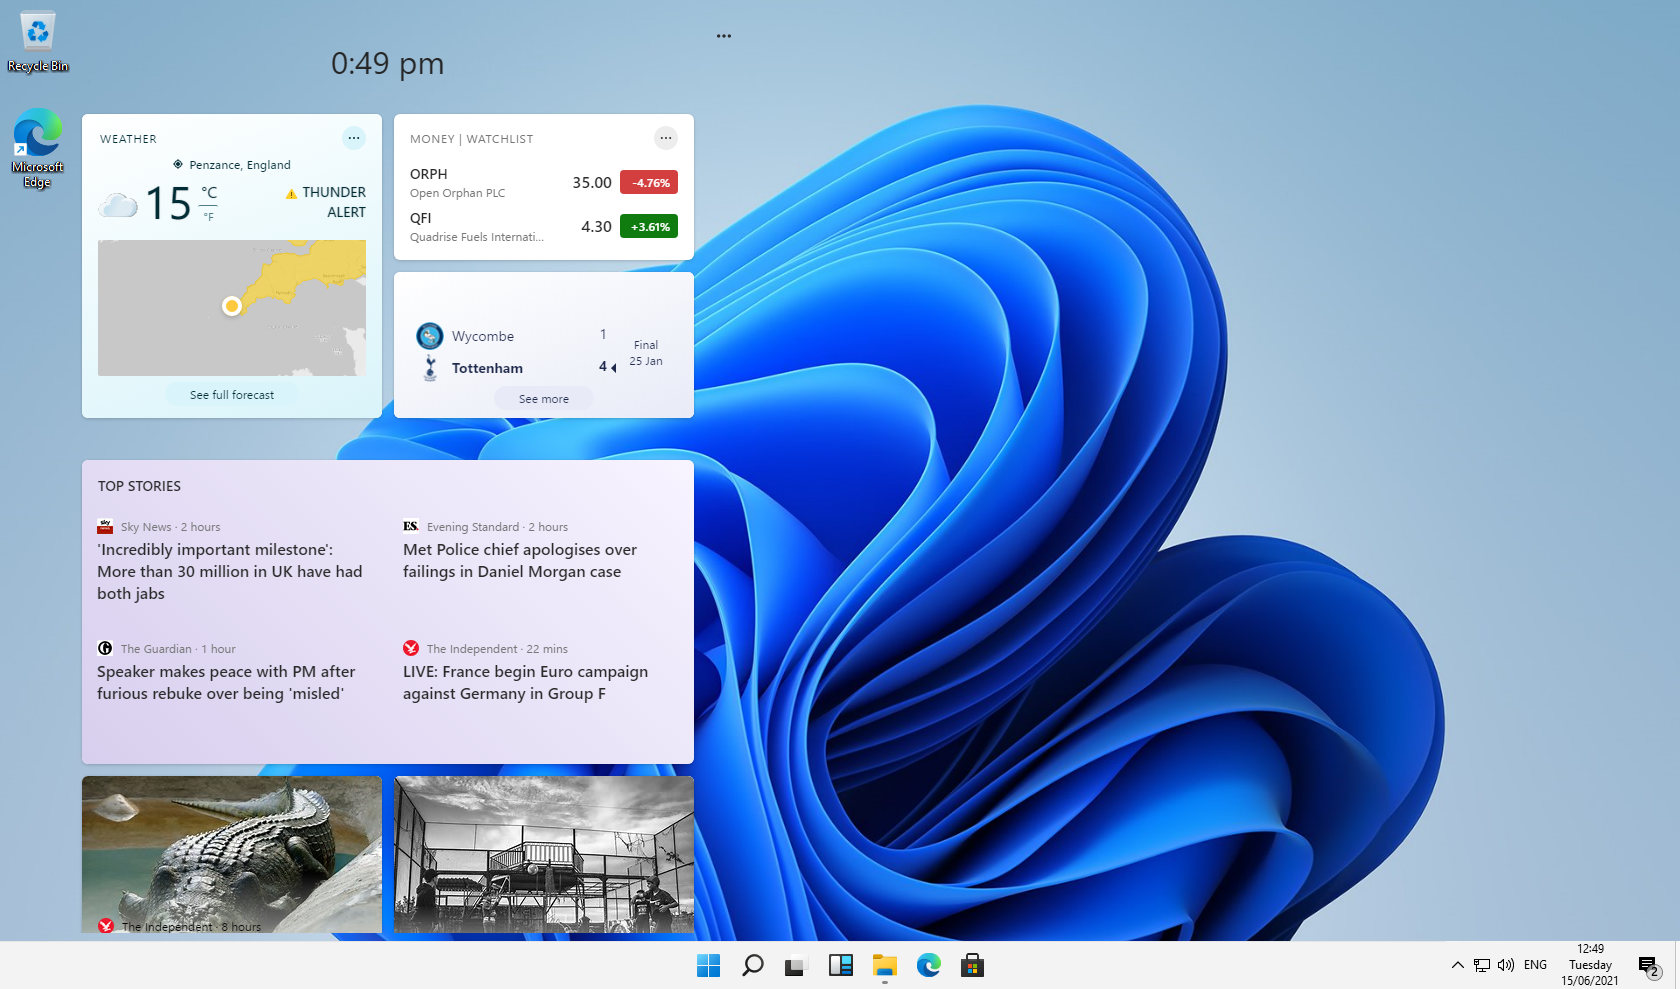Viewport: 1680px width, 989px height.
Task: Click the See full forecast button
Action: coord(232,395)
